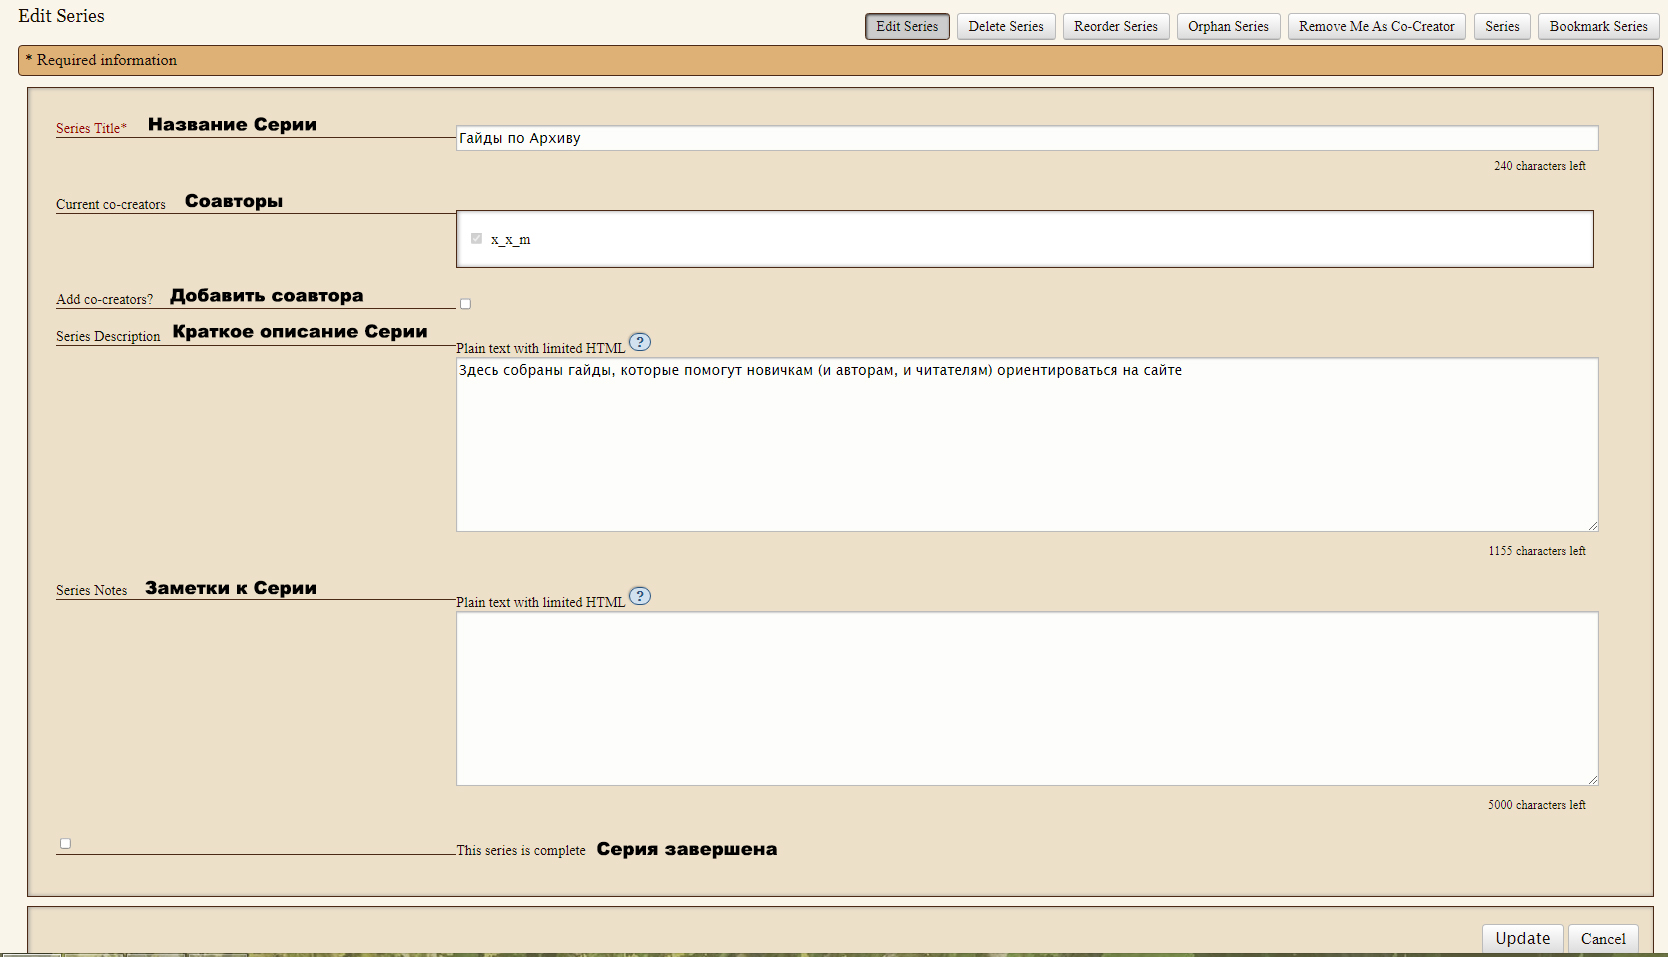This screenshot has height=957, width=1668.
Task: Go to Orphan Series option
Action: (x=1228, y=26)
